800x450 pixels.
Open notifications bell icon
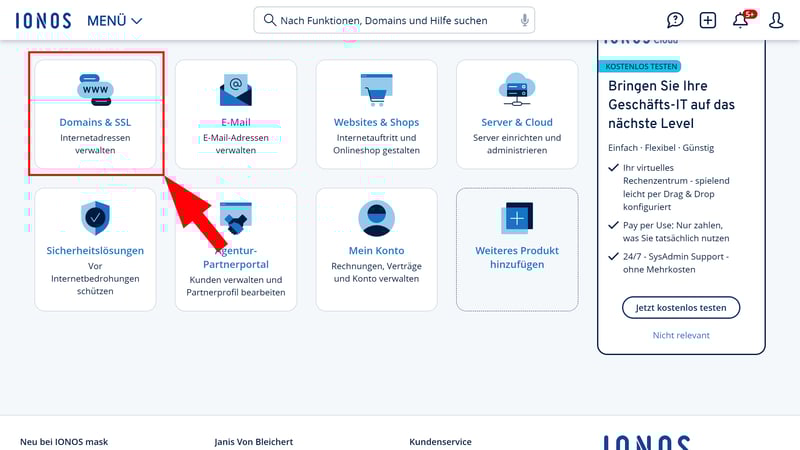coord(741,20)
